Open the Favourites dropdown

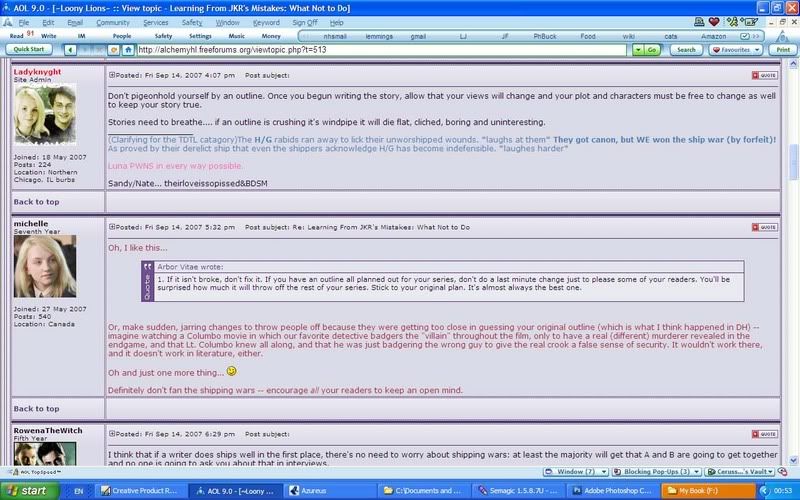[x=735, y=49]
